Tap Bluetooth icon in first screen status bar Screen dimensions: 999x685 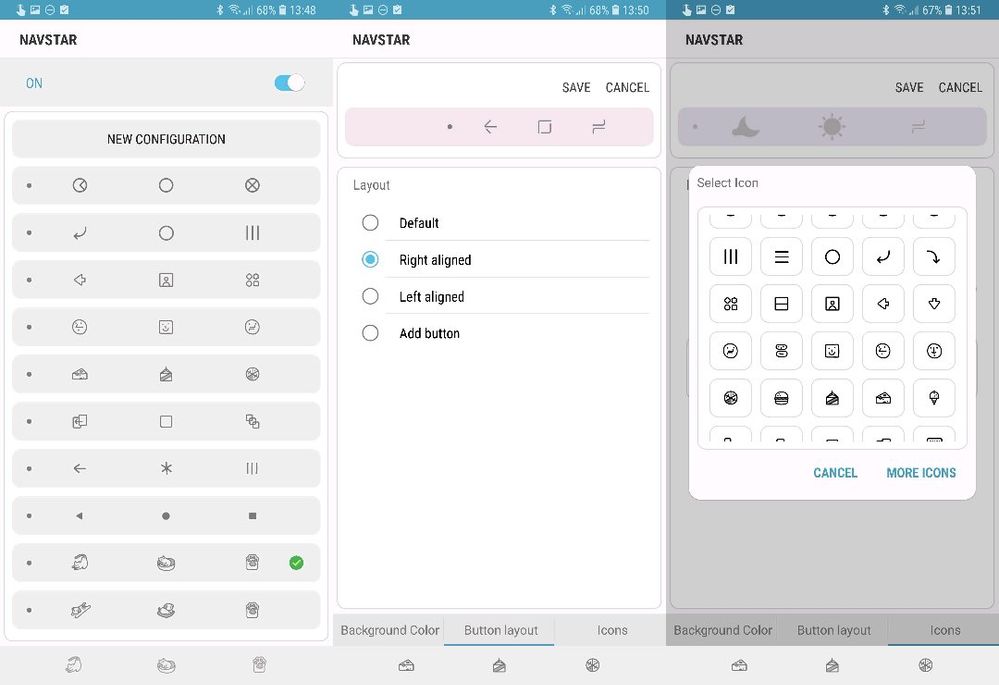pos(220,10)
